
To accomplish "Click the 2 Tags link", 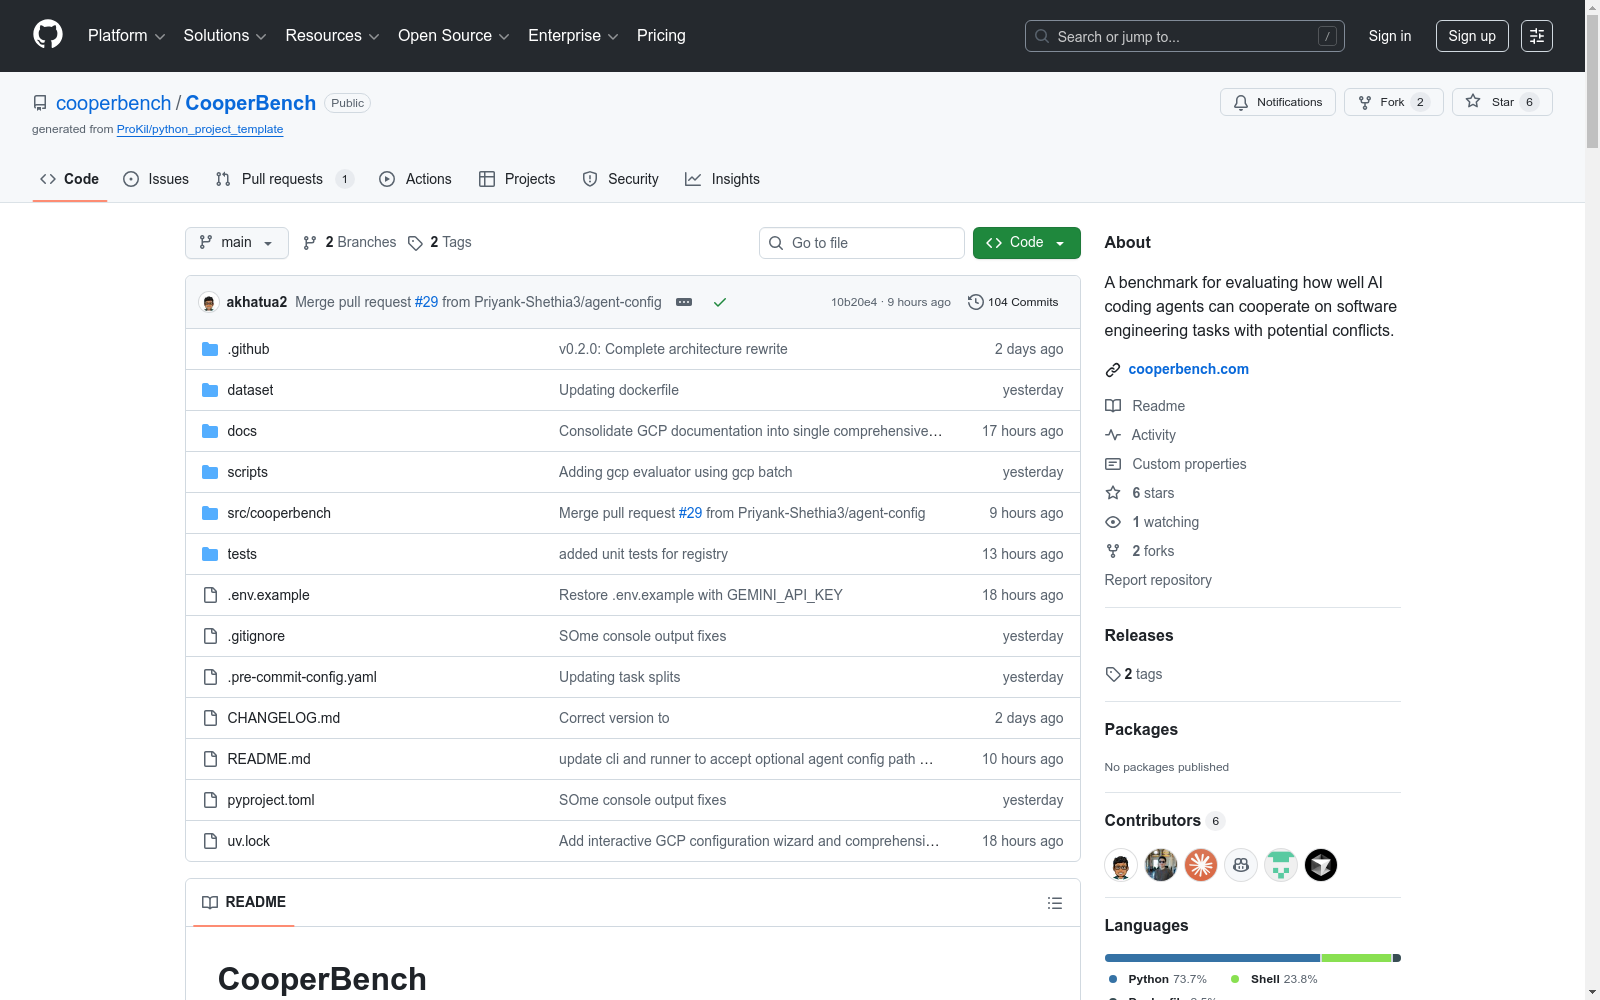I will click(x=440, y=242).
